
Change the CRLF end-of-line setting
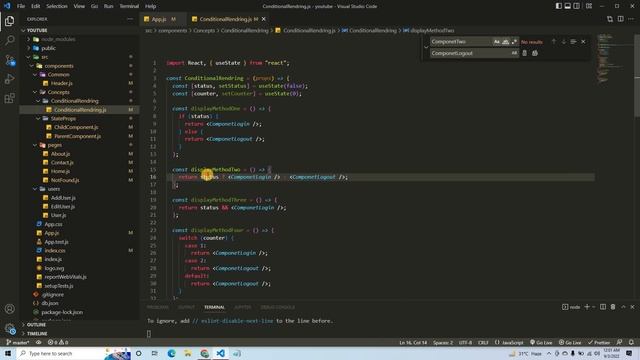[483, 342]
